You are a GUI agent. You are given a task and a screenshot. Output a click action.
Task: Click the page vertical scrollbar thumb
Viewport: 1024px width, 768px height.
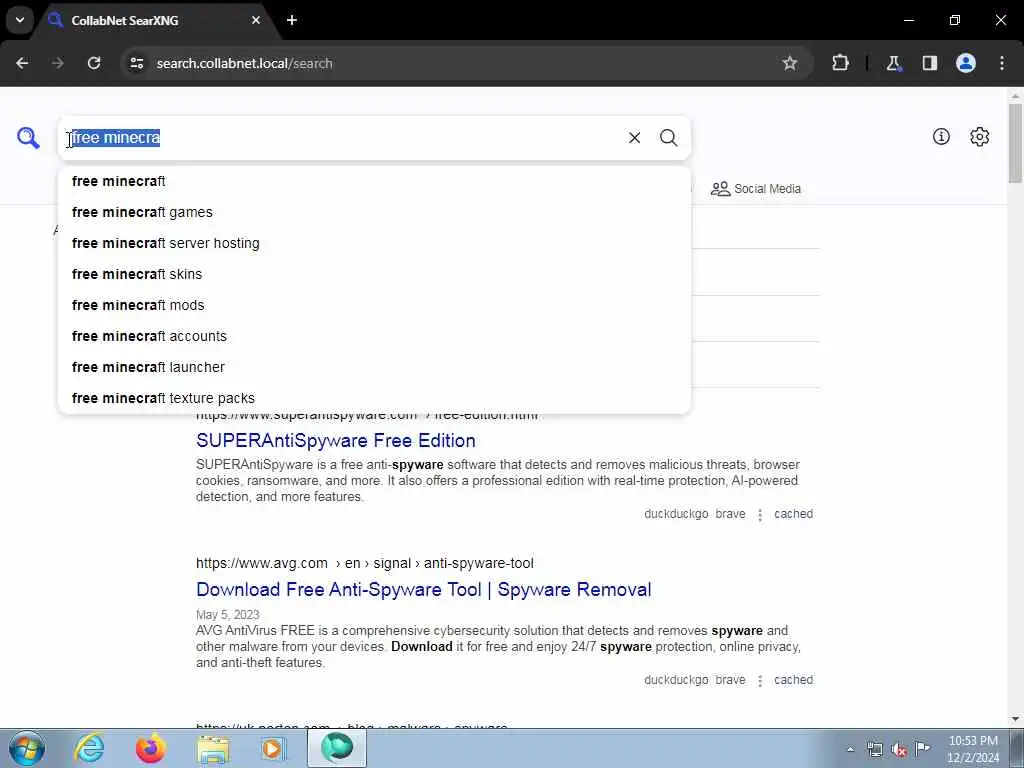(x=1015, y=143)
